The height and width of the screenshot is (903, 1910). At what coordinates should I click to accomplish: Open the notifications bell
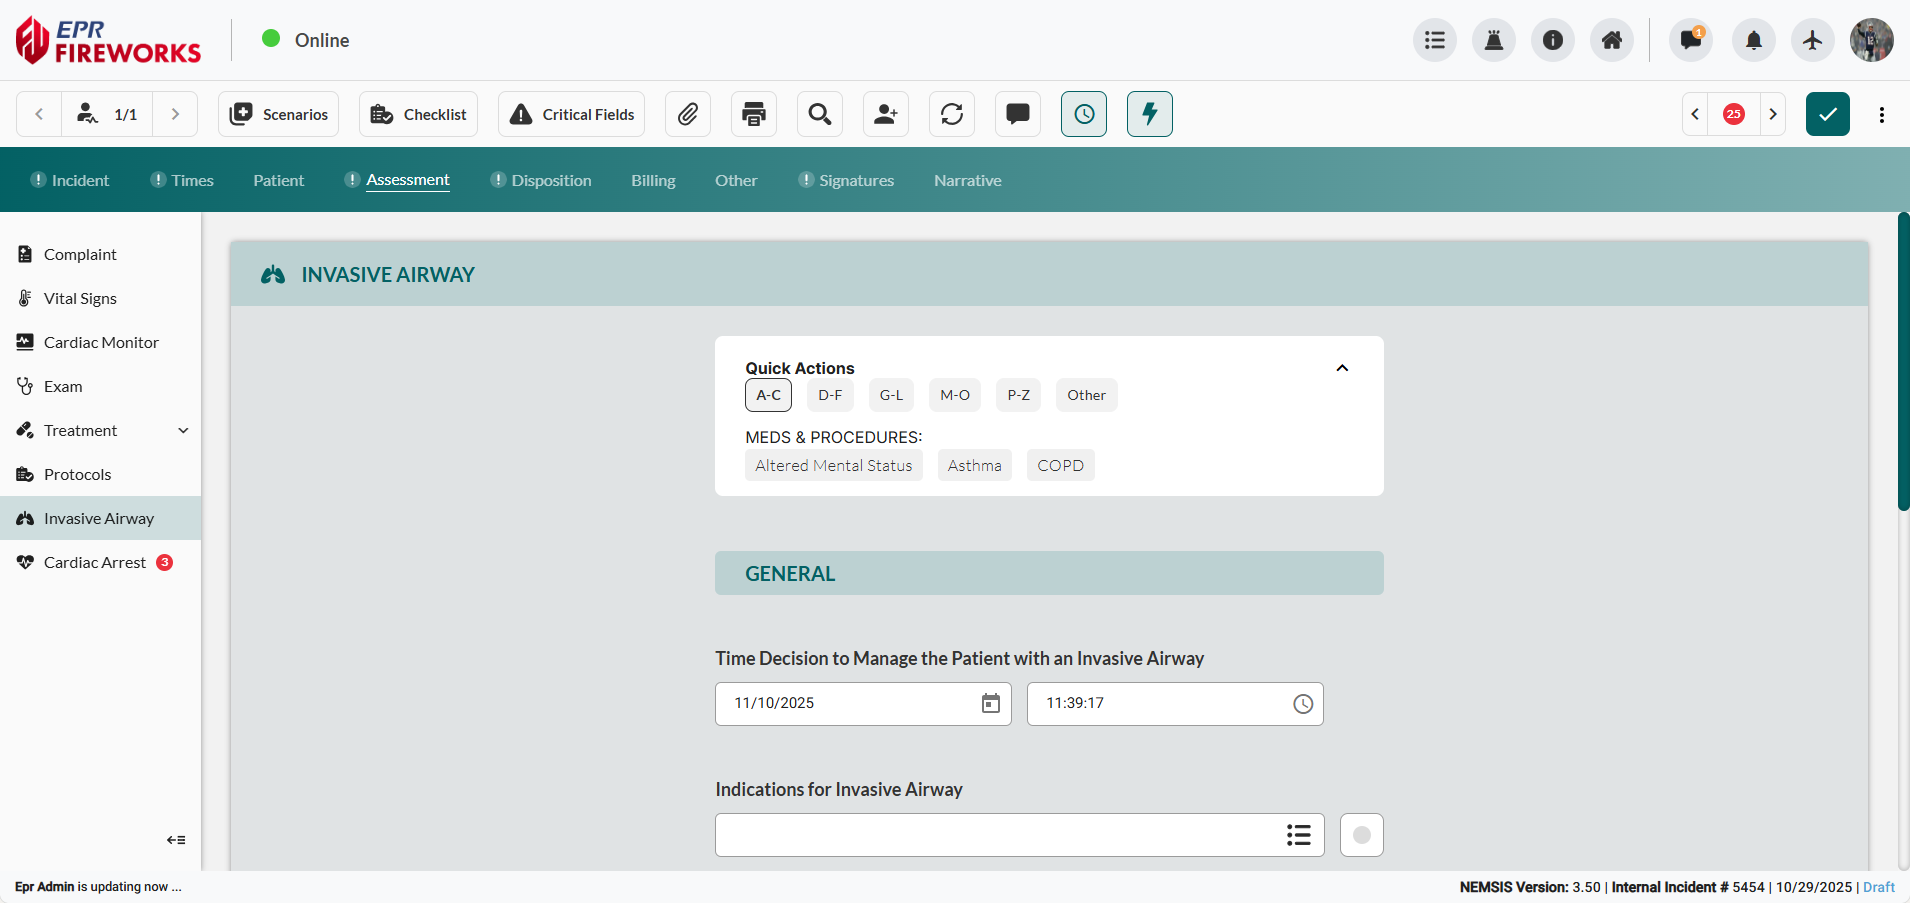click(1754, 40)
